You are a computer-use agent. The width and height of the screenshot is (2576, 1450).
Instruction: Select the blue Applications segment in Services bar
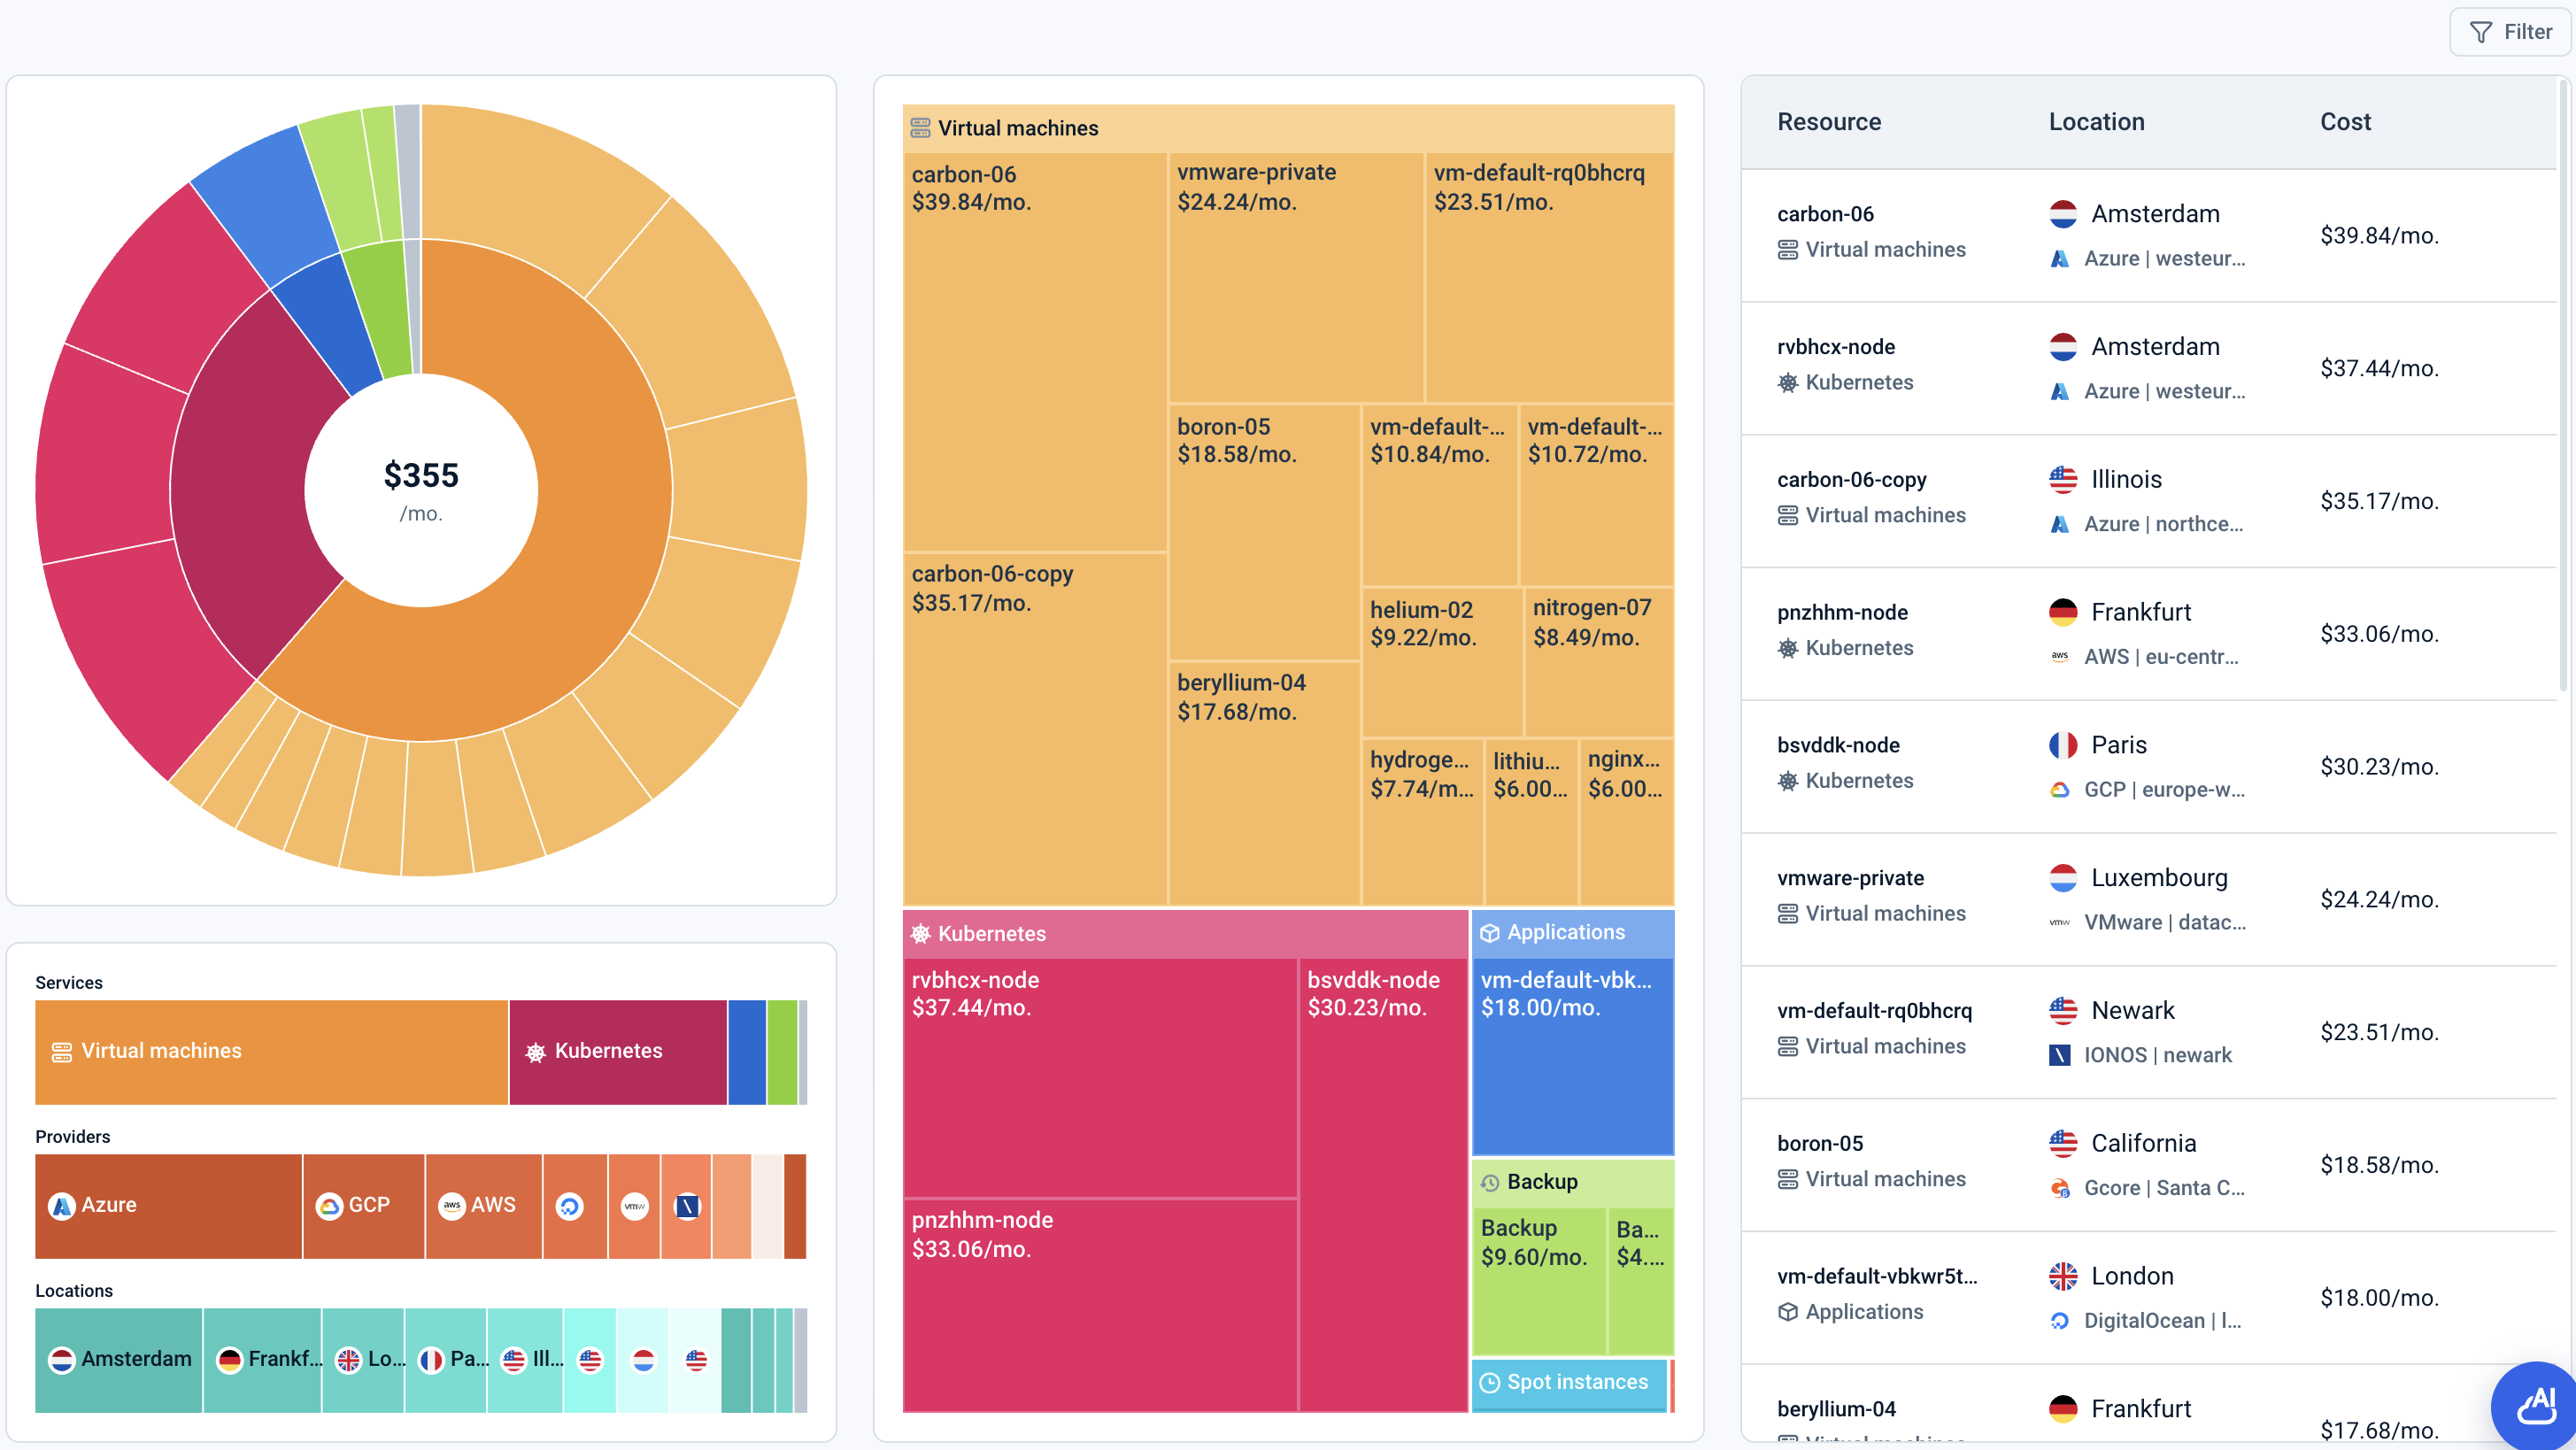coord(747,1052)
